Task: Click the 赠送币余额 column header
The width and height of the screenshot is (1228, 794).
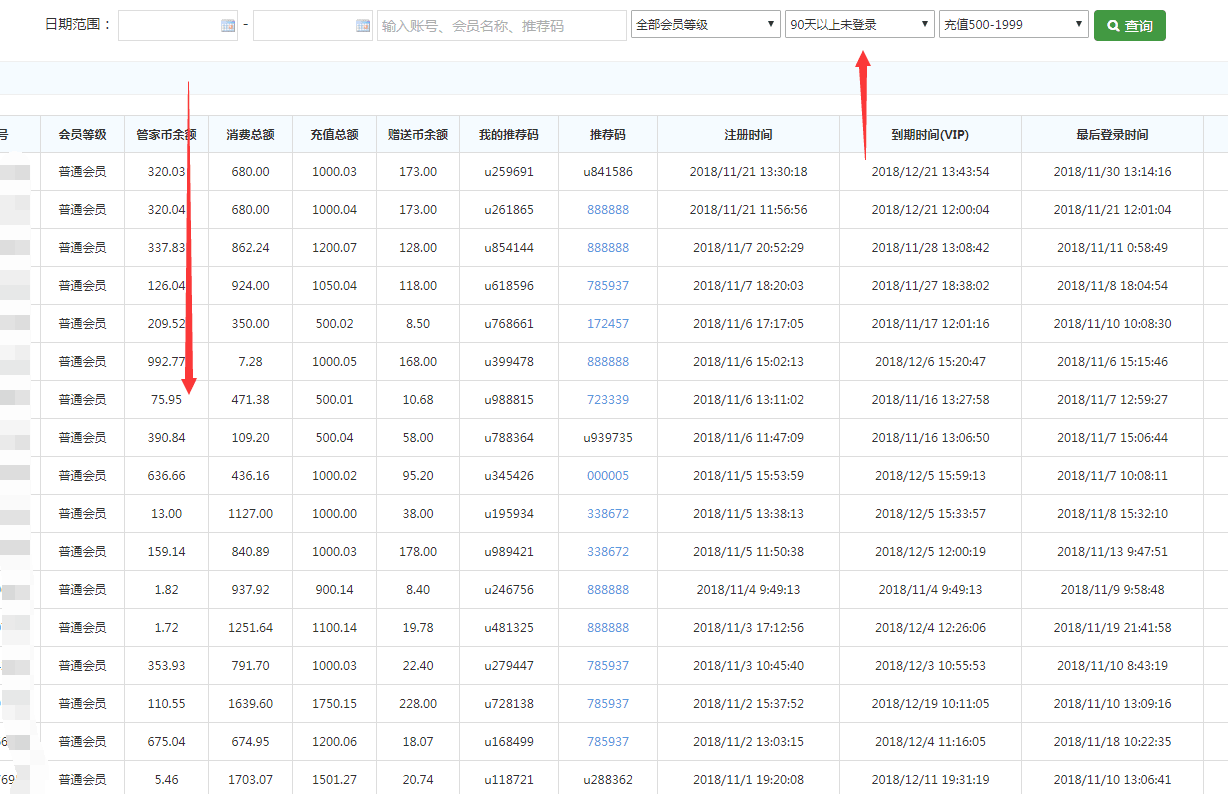Action: click(x=418, y=134)
